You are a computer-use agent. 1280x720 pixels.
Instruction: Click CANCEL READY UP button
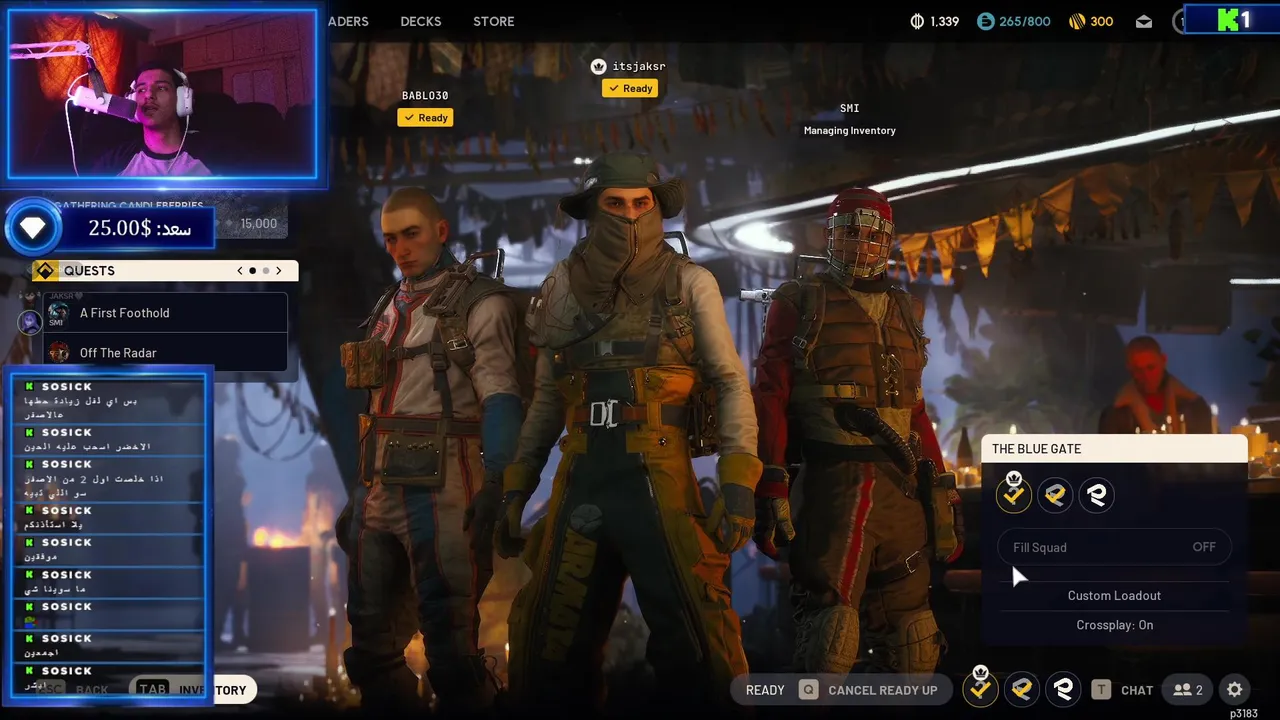tap(883, 690)
